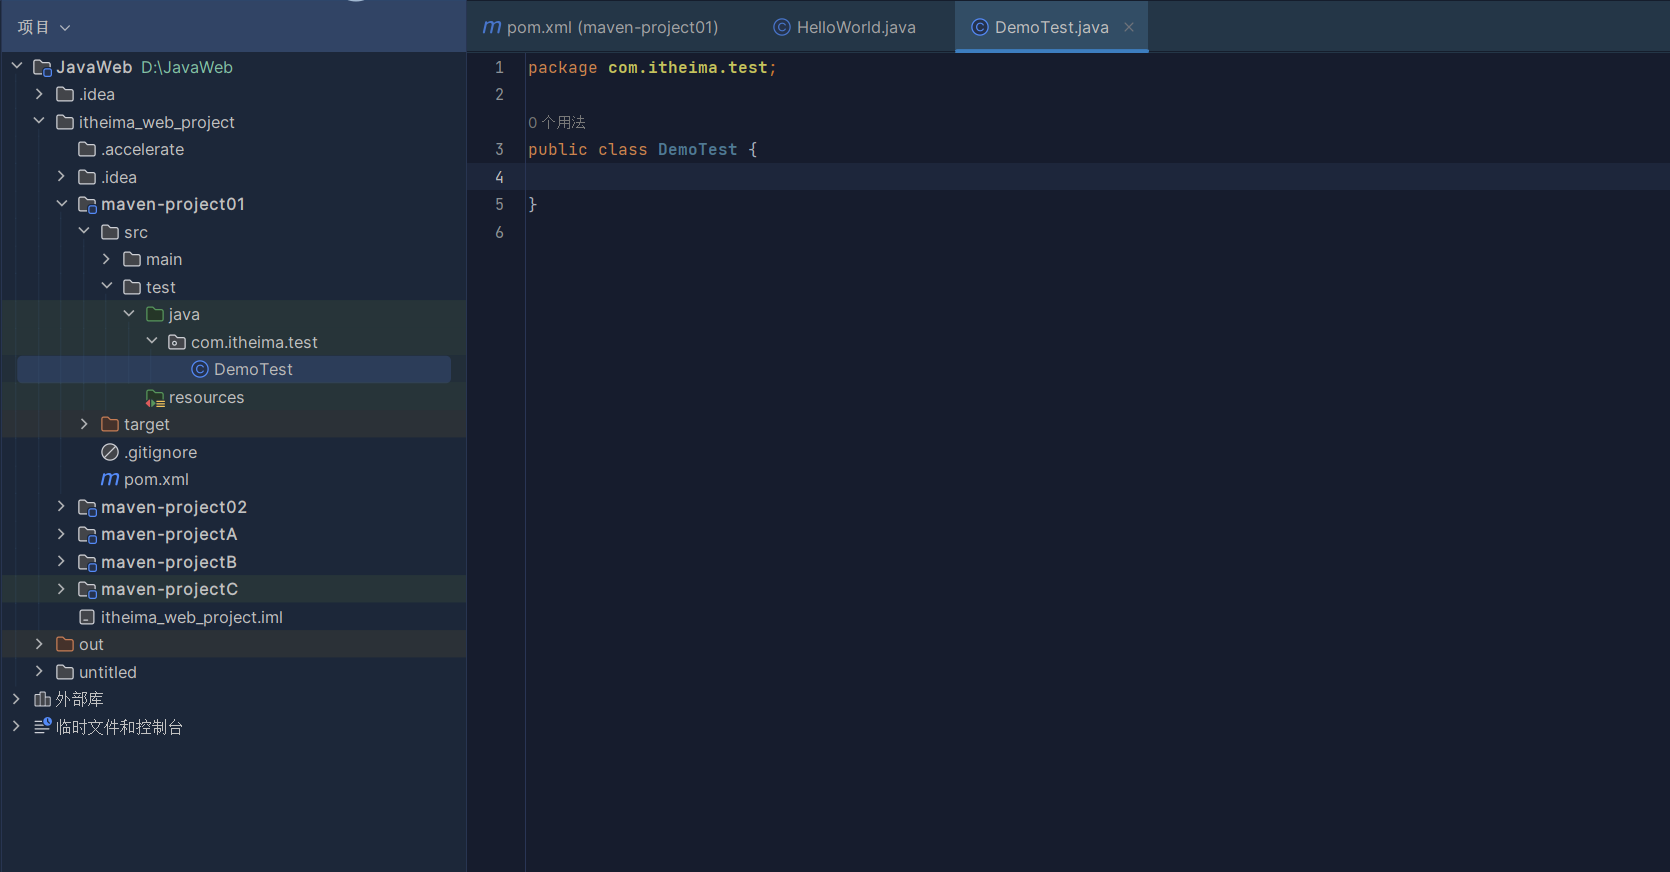Expand the out folder
1670x872 pixels.
[x=39, y=644]
